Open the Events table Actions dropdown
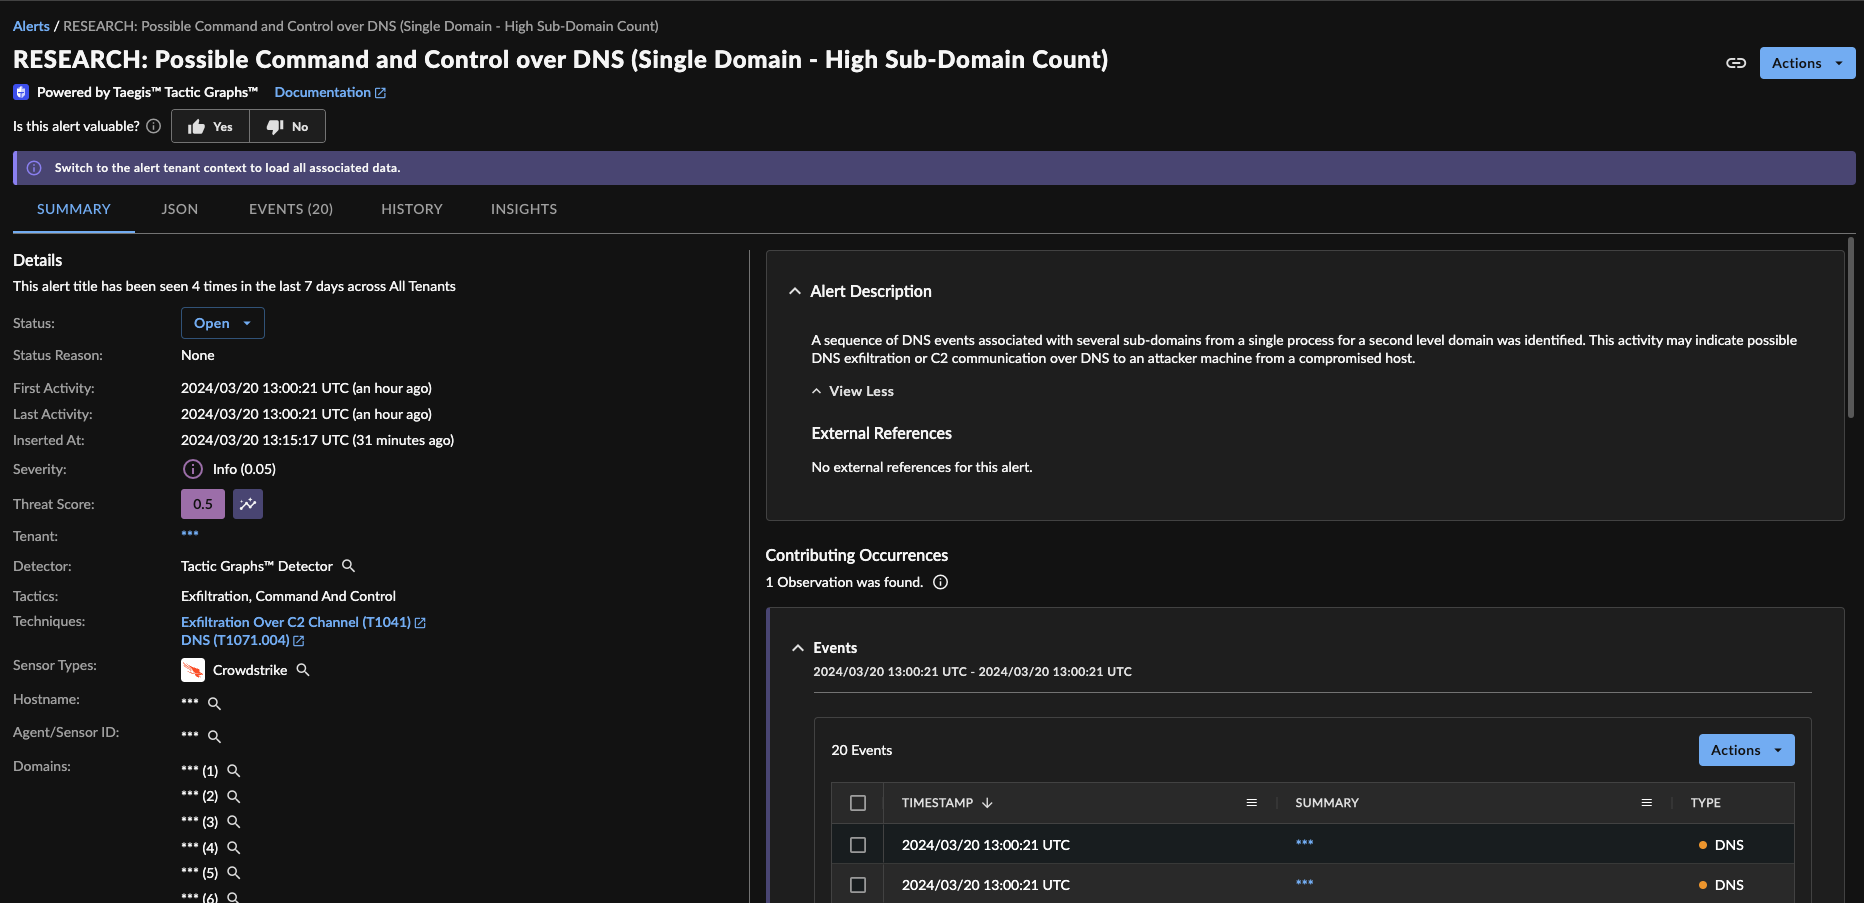The height and width of the screenshot is (903, 1864). click(1746, 750)
